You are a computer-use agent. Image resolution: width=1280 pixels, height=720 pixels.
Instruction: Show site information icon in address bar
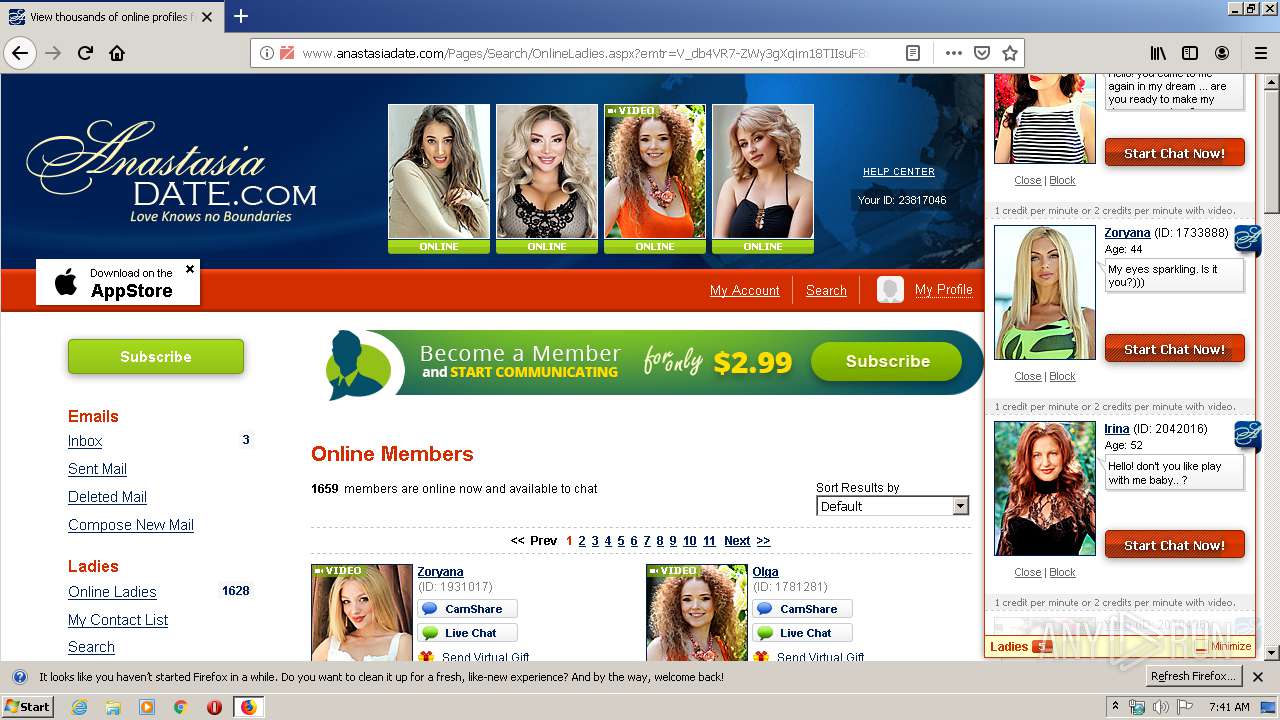point(266,53)
